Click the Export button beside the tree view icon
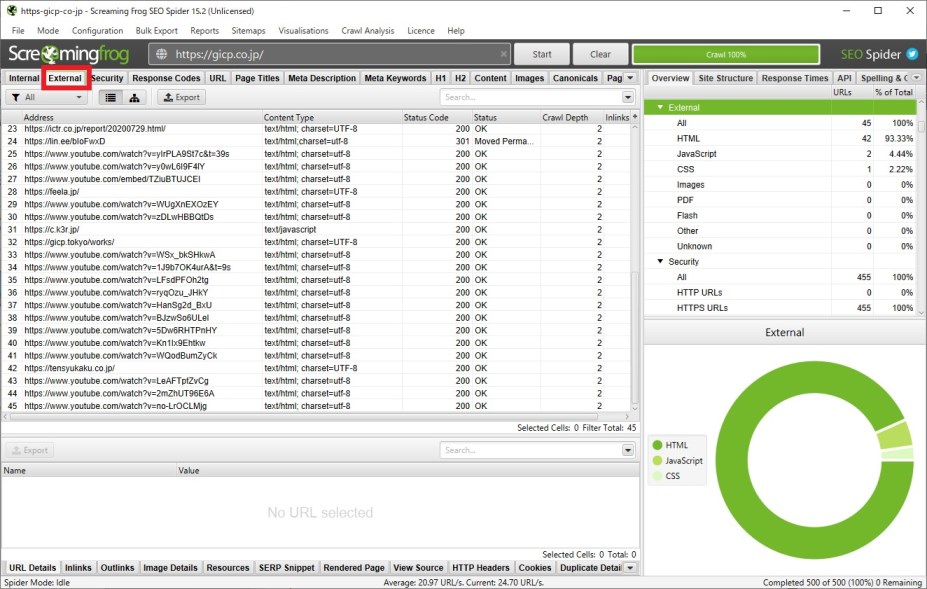The height and width of the screenshot is (589, 927). click(x=181, y=98)
